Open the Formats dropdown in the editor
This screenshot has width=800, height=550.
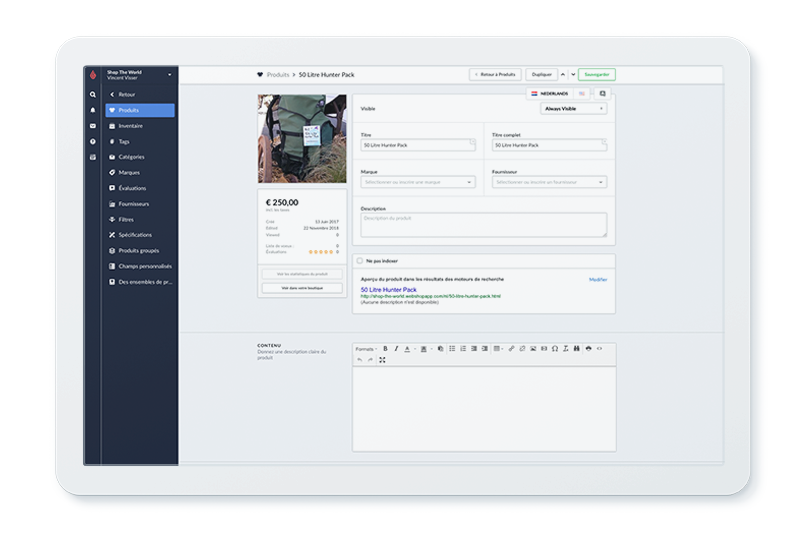tap(366, 349)
